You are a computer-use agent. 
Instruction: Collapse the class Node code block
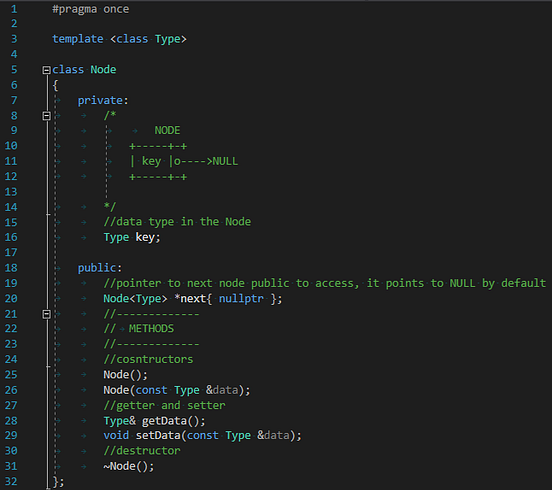[46, 70]
